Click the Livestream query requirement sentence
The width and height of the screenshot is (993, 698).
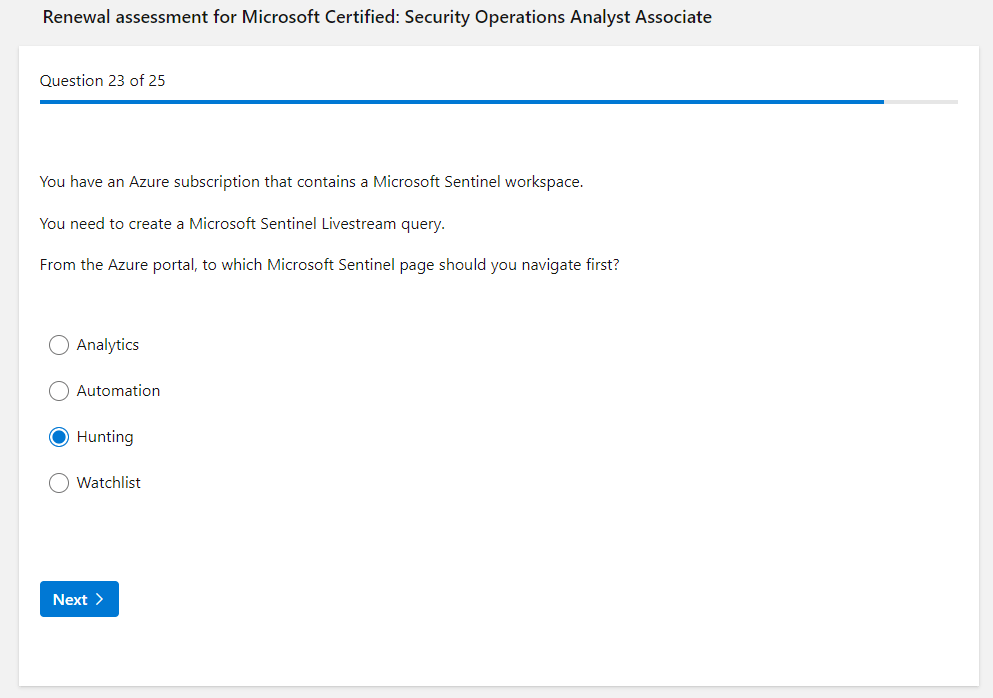[242, 224]
